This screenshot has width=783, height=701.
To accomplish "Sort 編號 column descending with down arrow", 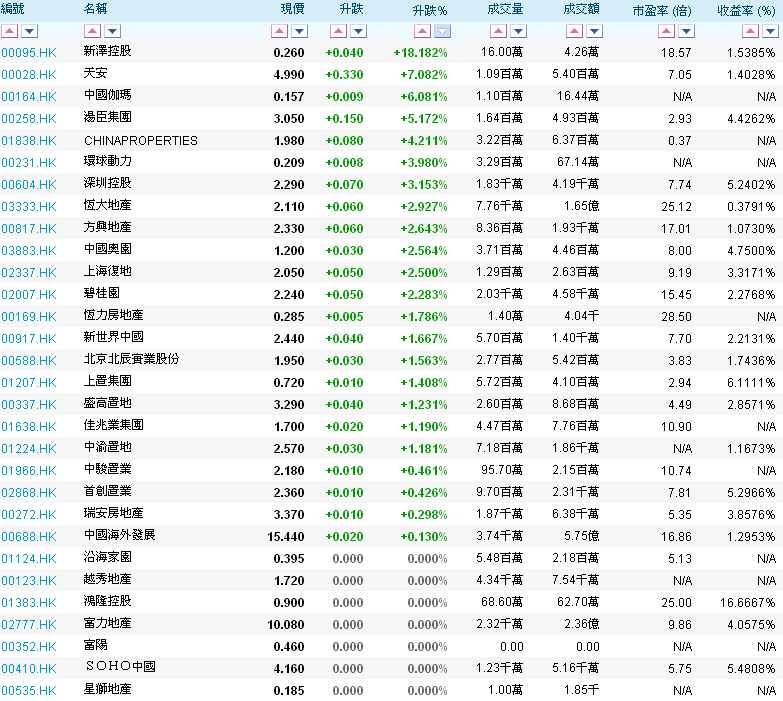I will (29, 31).
